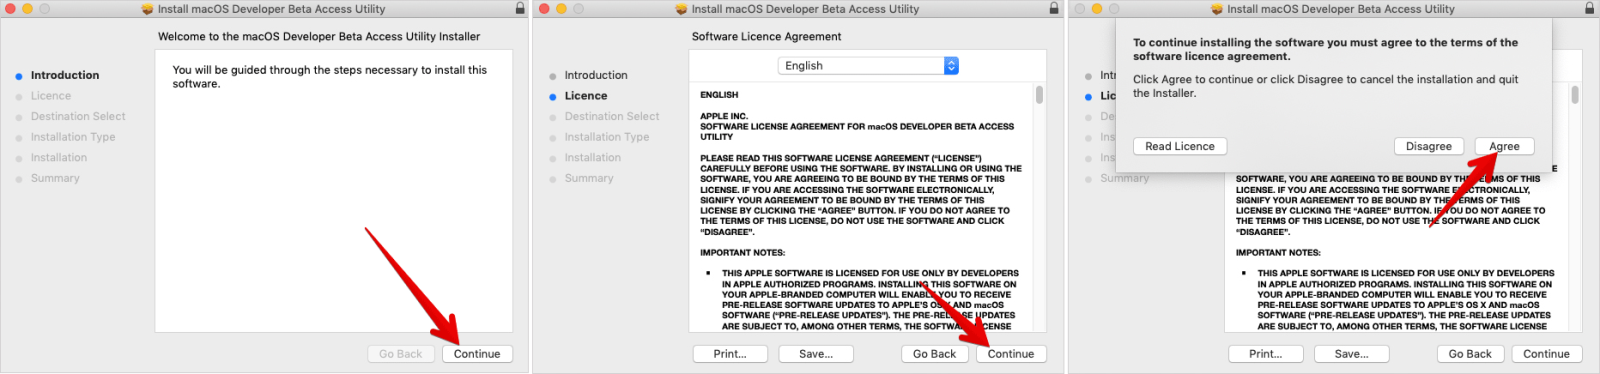Click the "APPLE INC." line in the licence text
This screenshot has width=1600, height=374.
(x=724, y=116)
